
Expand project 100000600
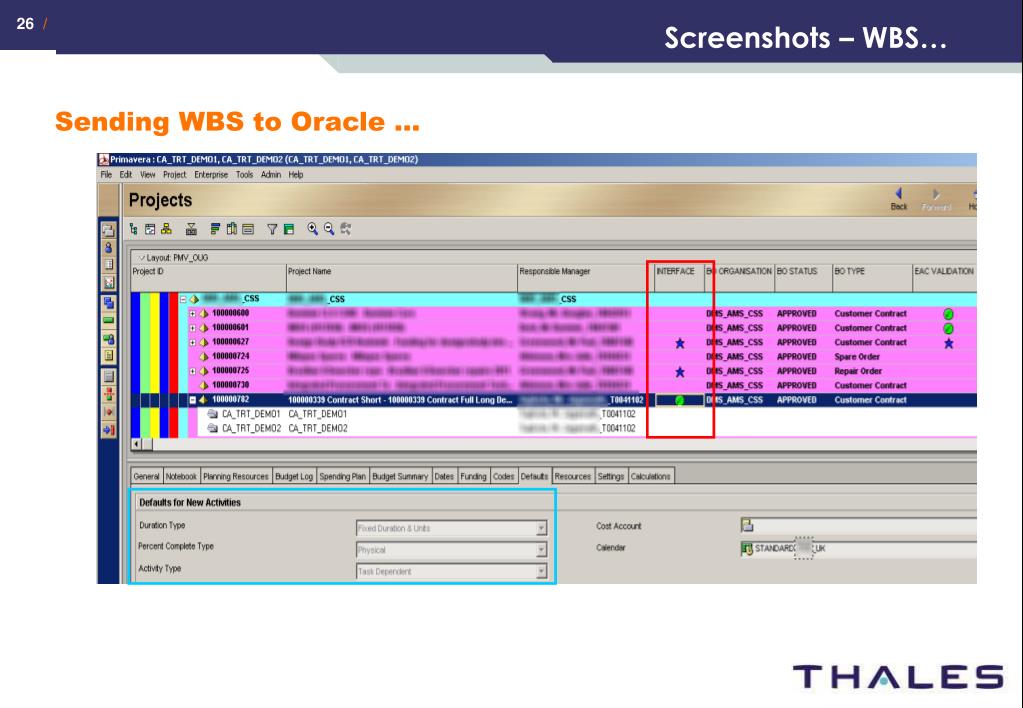[x=192, y=313]
